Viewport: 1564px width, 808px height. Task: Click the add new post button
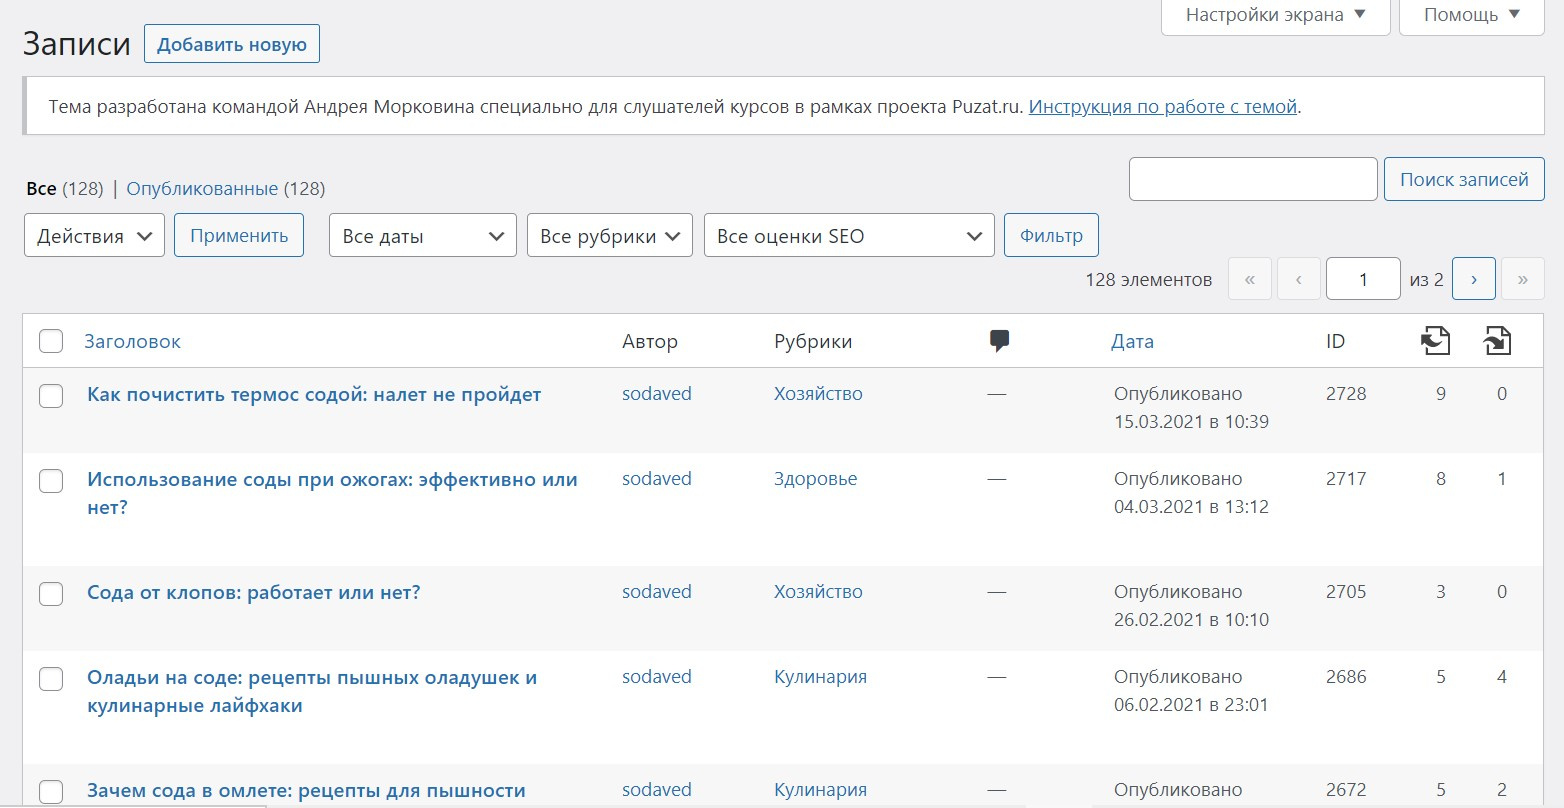point(232,44)
